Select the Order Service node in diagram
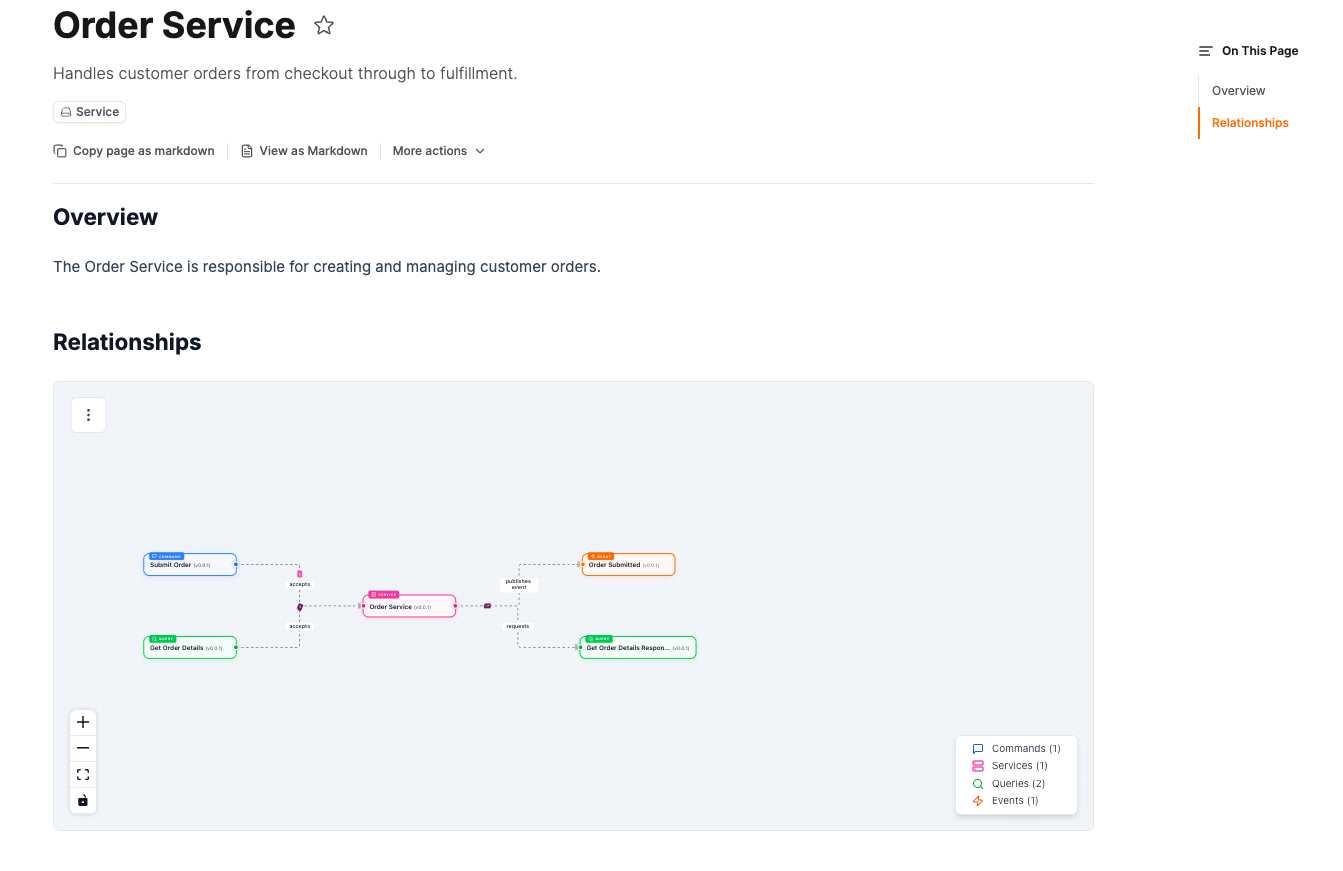The image size is (1343, 871). pos(409,606)
